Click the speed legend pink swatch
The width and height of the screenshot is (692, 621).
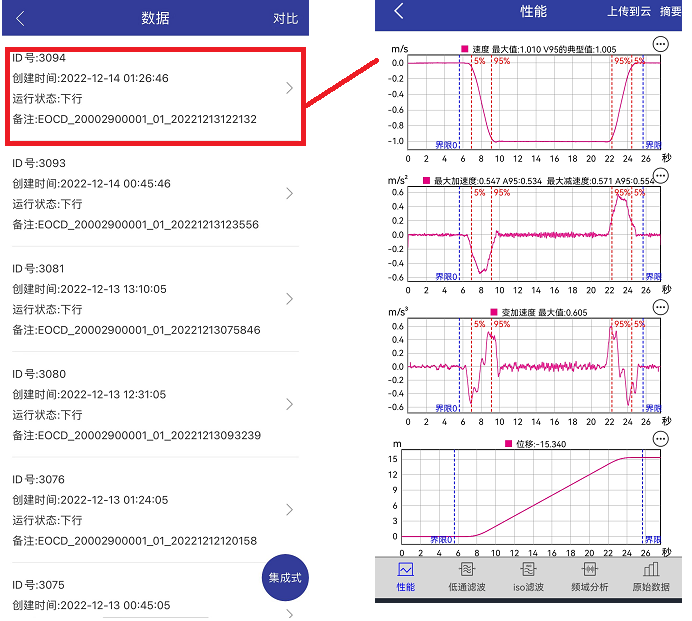(x=464, y=49)
